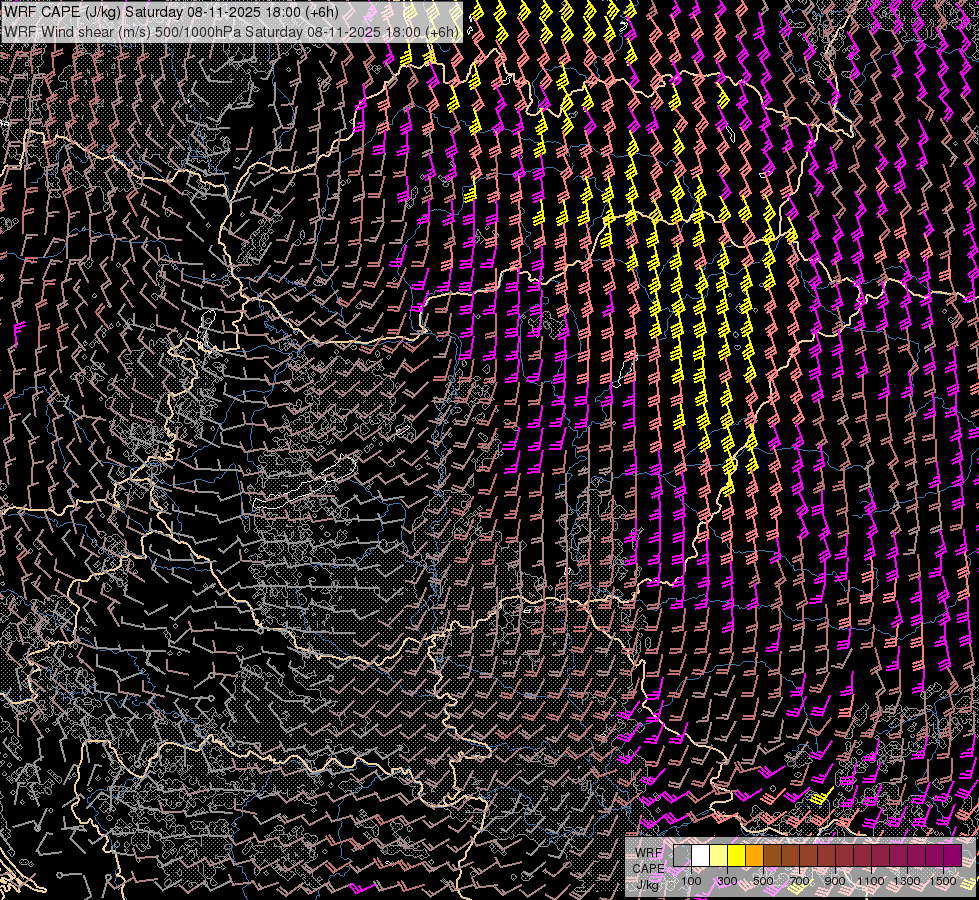Viewport: 979px width, 900px height.
Task: Click the 500/1000hPa text in the header
Action: click(x=196, y=32)
